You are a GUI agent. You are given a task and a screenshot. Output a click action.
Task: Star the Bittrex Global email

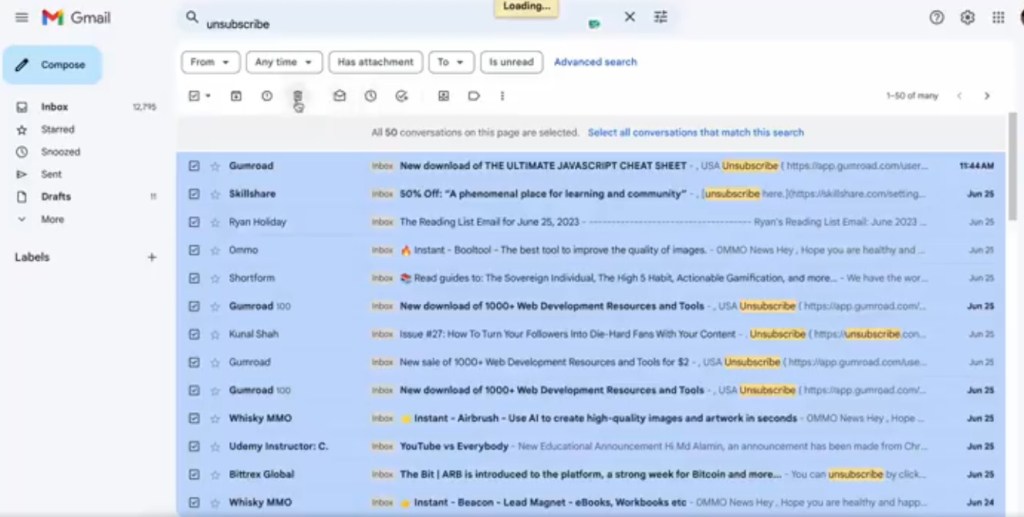coord(215,475)
